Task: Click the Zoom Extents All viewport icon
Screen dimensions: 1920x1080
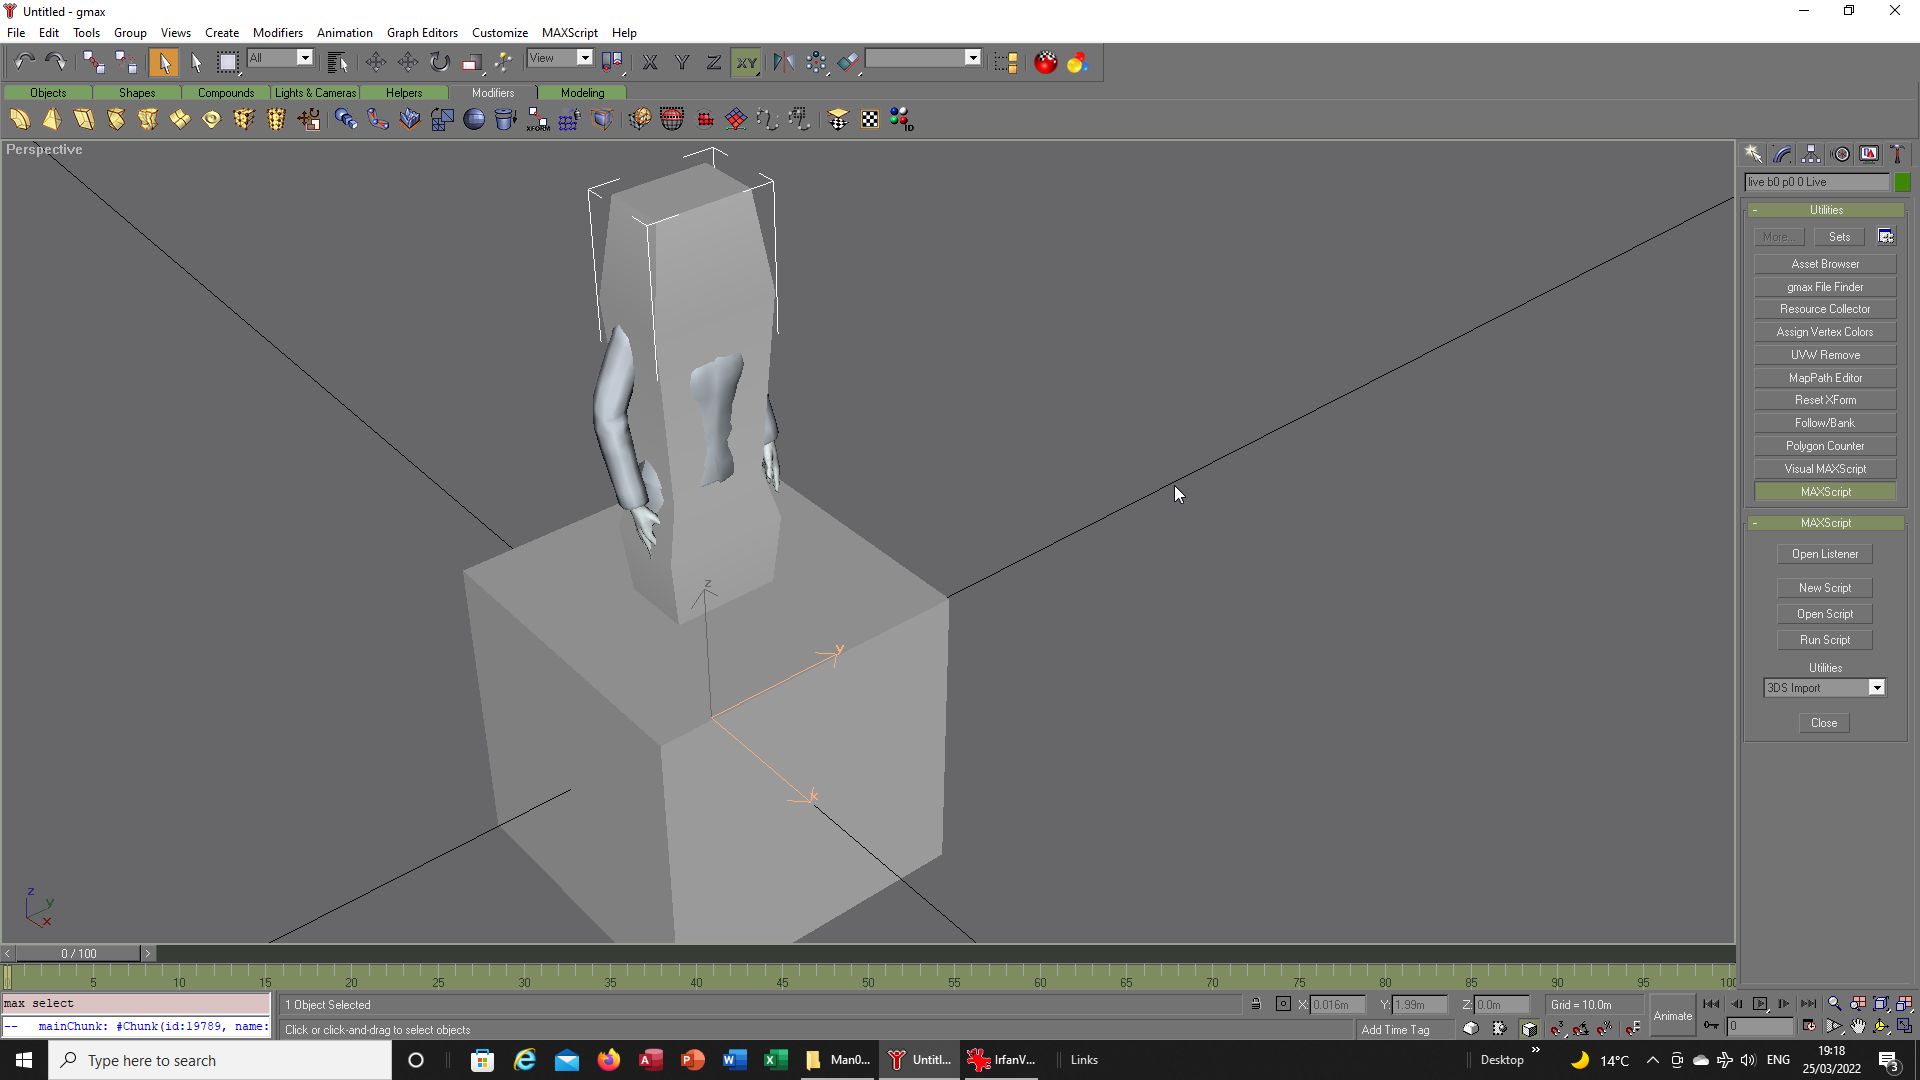Action: point(1904,1004)
